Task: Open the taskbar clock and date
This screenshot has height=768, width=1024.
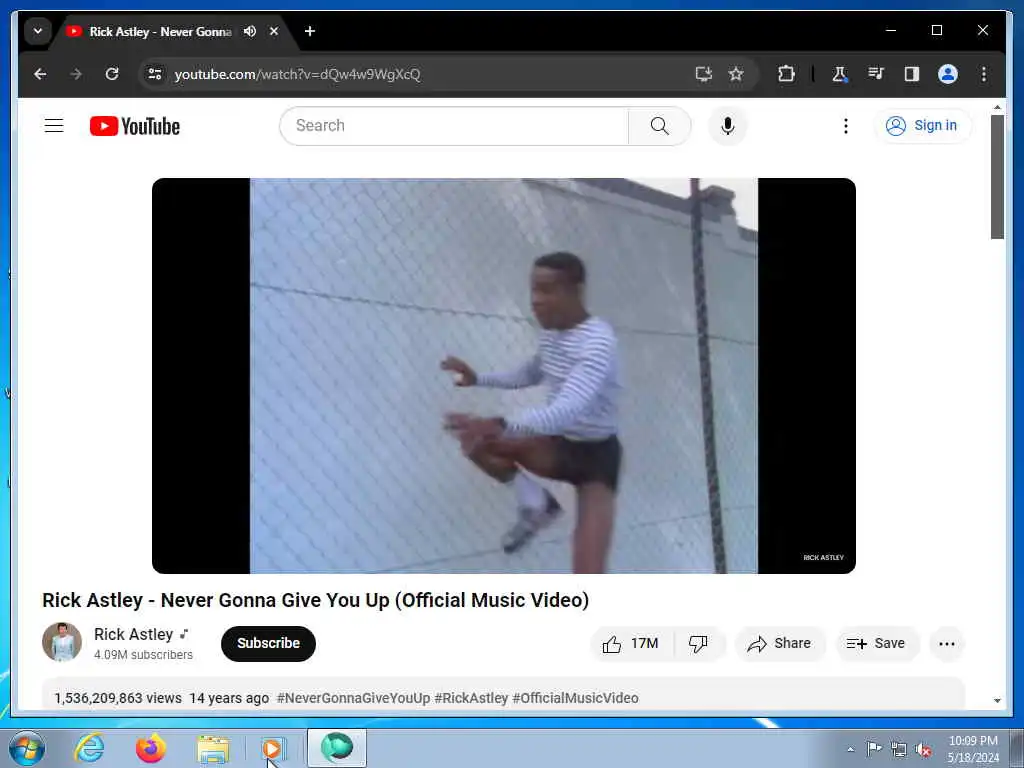Action: 973,749
